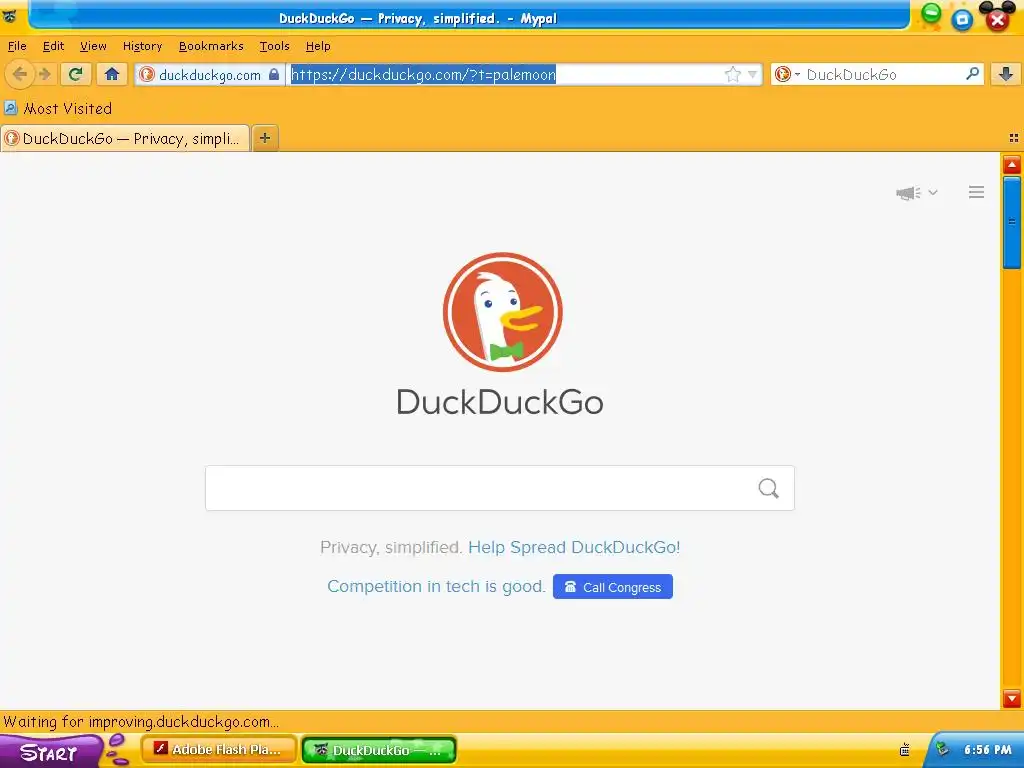Minimize the window with the green button
The width and height of the screenshot is (1024, 768).
click(931, 14)
